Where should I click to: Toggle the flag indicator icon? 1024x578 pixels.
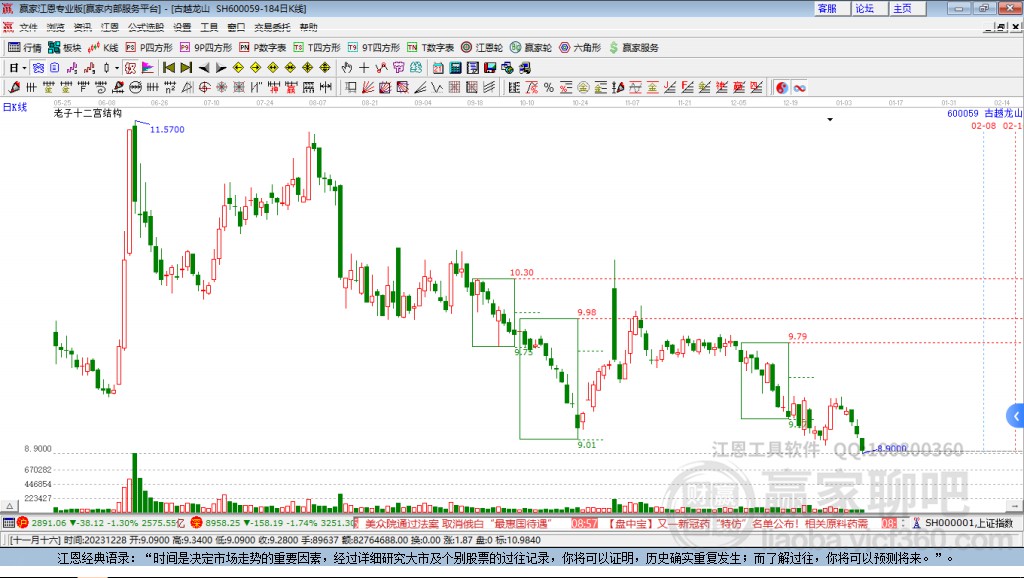(x=148, y=67)
